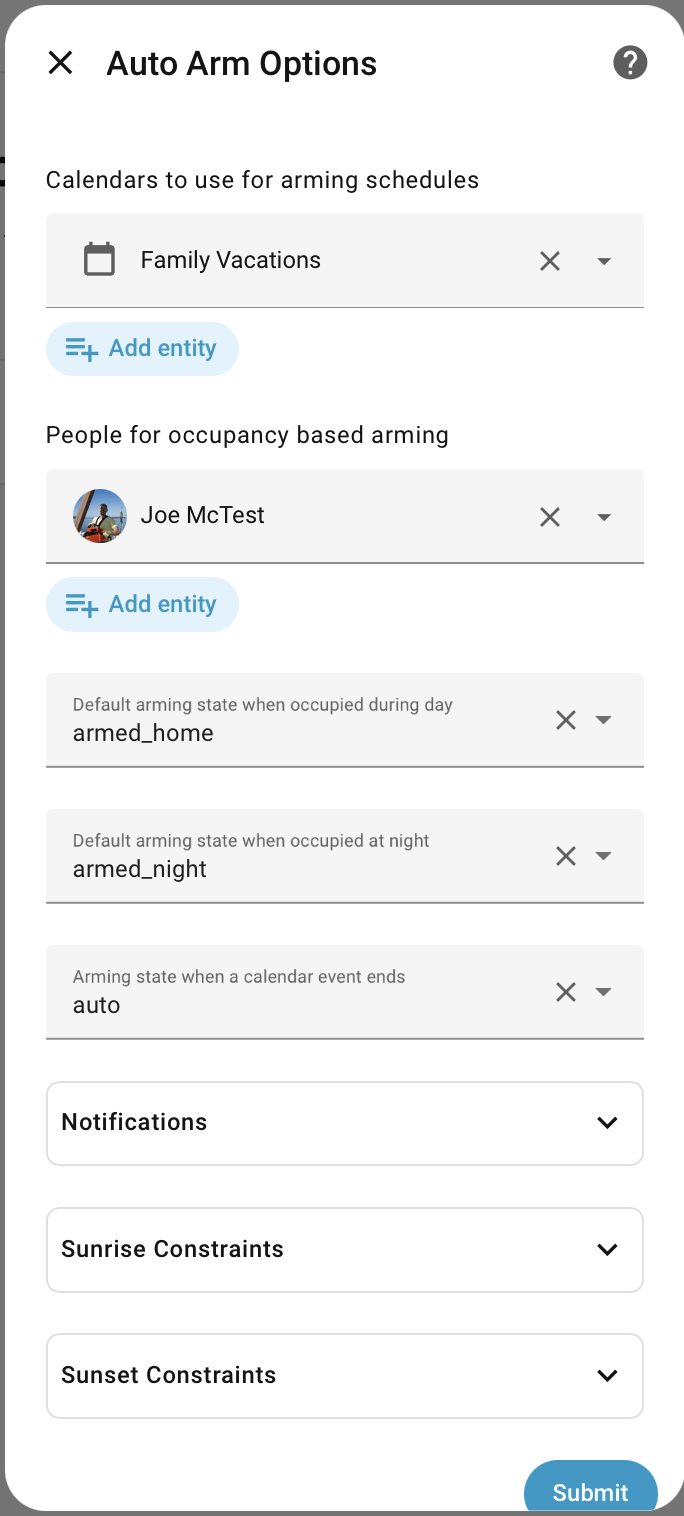The image size is (684, 1516).
Task: Remove Joe McTest using the X icon
Action: (550, 516)
